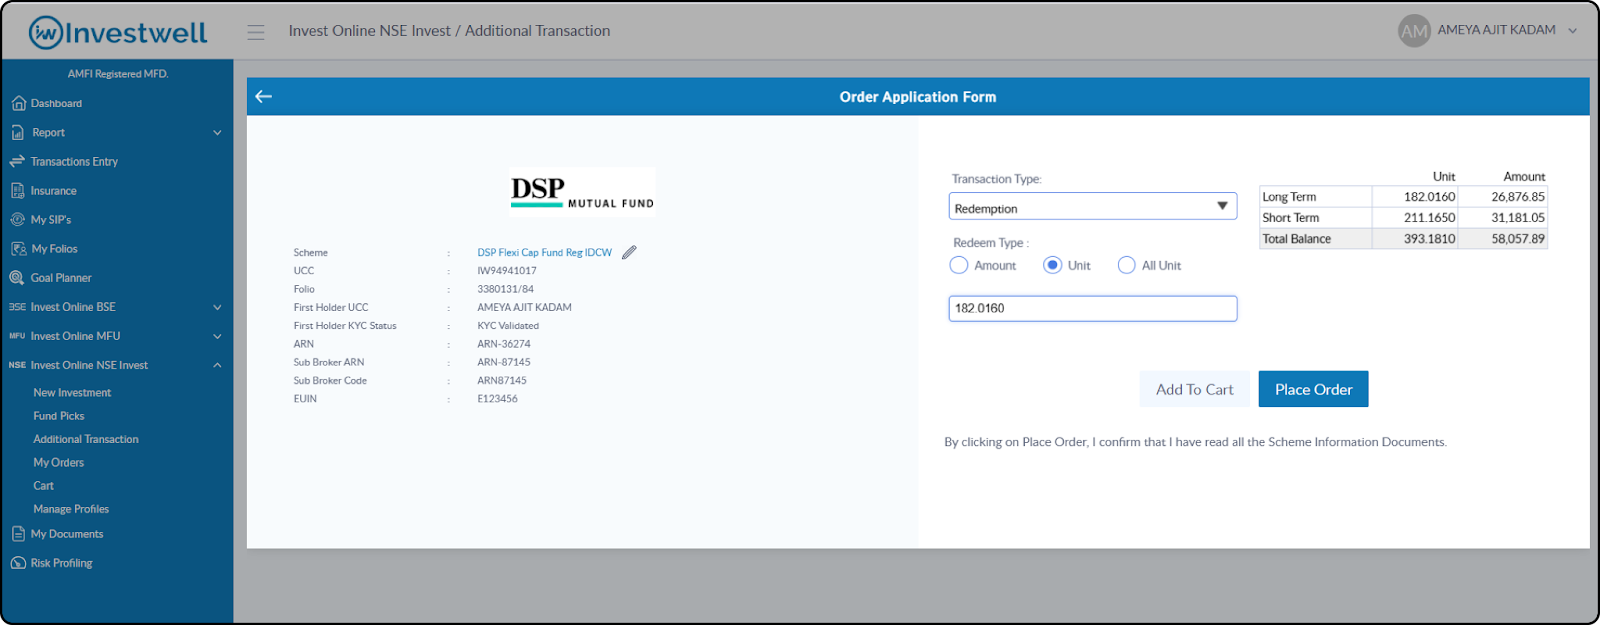This screenshot has height=625, width=1600.
Task: Click the Risk Profiling icon
Action: [x=18, y=563]
